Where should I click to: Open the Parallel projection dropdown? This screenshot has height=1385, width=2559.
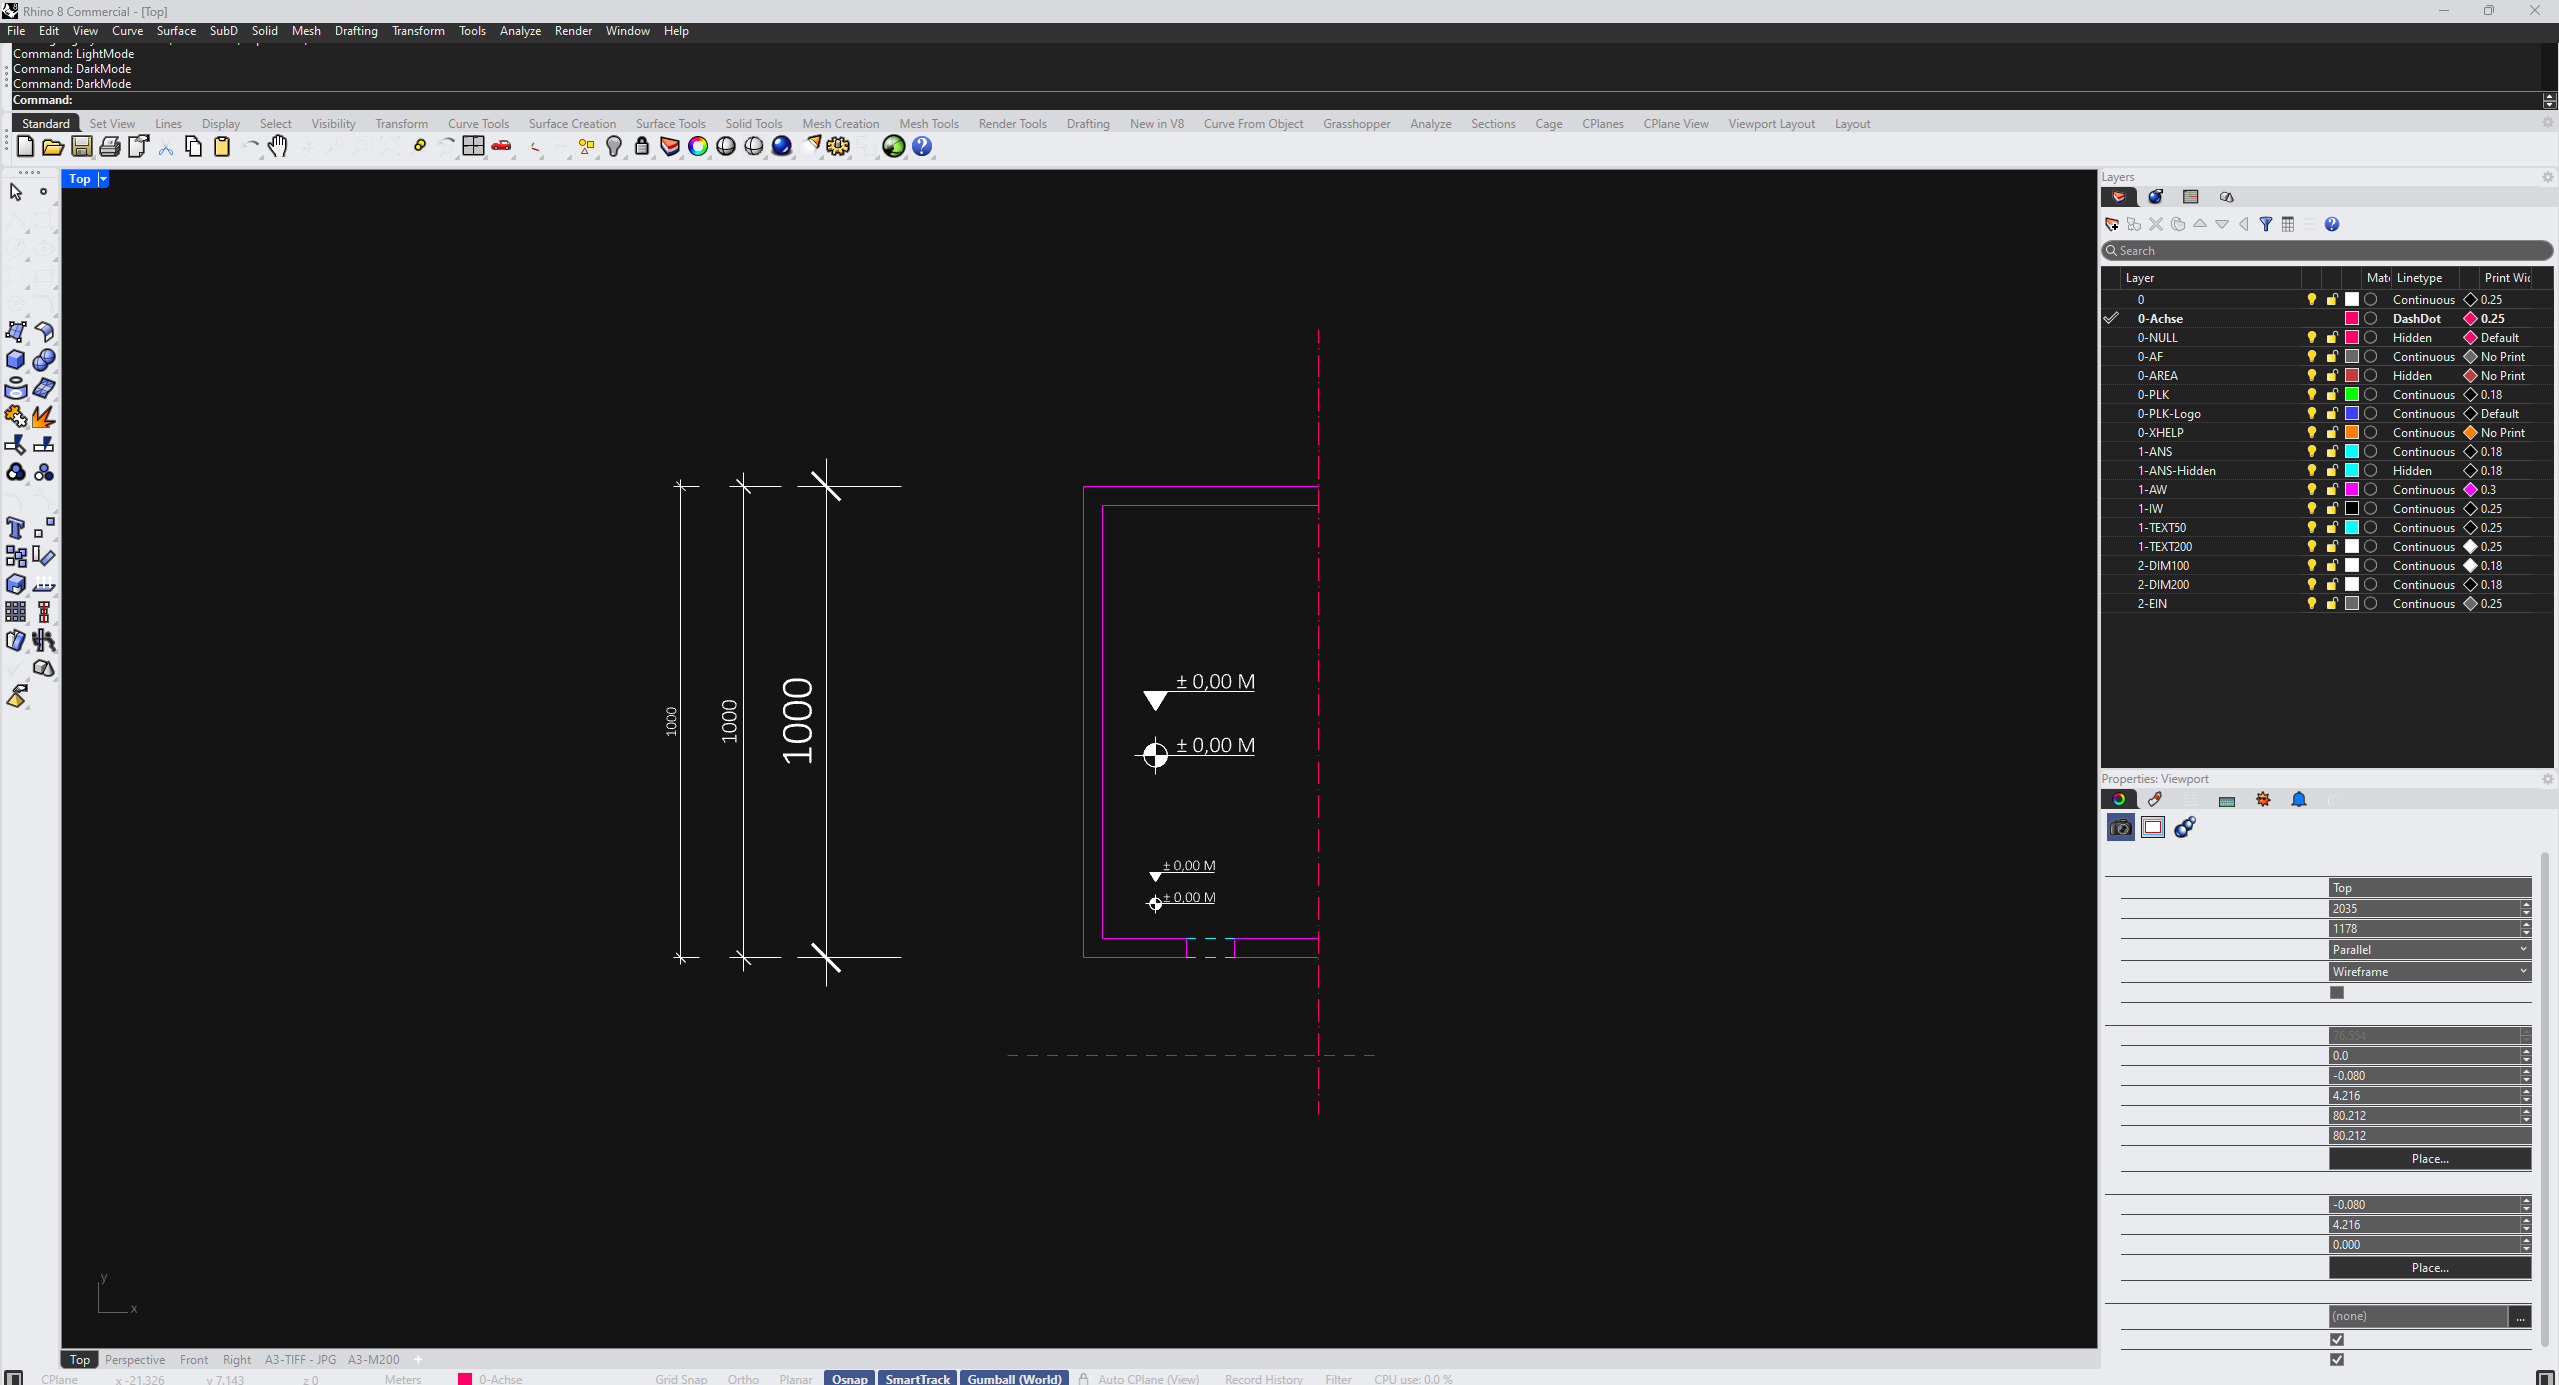[2428, 950]
